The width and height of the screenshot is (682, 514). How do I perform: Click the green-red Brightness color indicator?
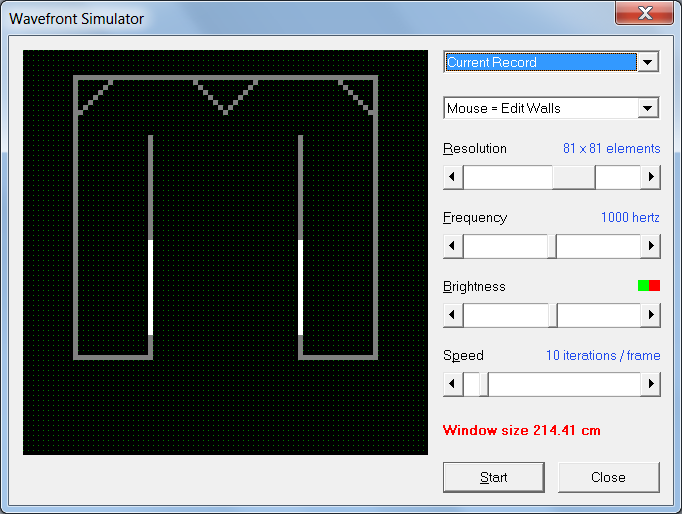pyautogui.click(x=649, y=286)
